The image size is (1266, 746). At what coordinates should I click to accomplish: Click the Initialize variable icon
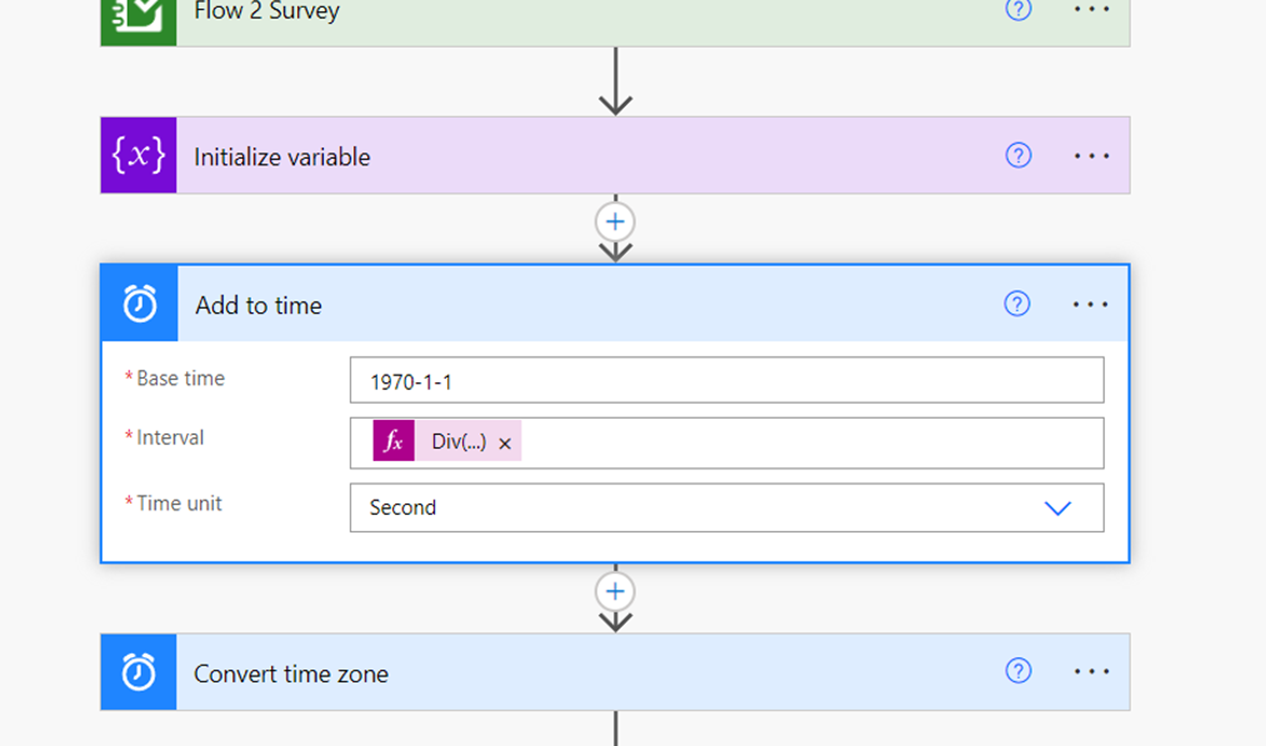(138, 156)
